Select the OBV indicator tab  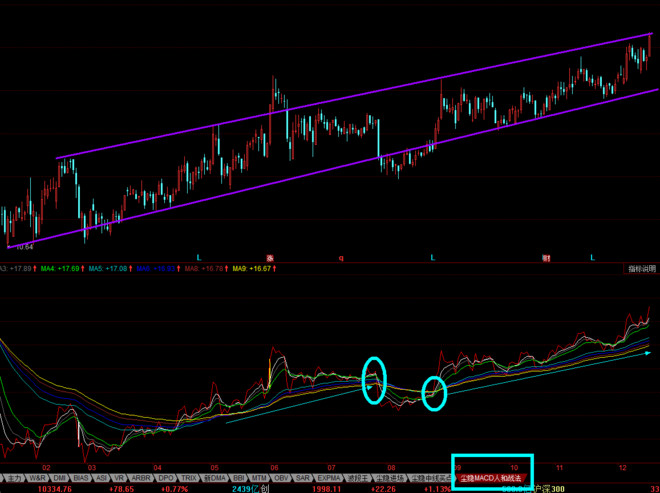(x=280, y=478)
